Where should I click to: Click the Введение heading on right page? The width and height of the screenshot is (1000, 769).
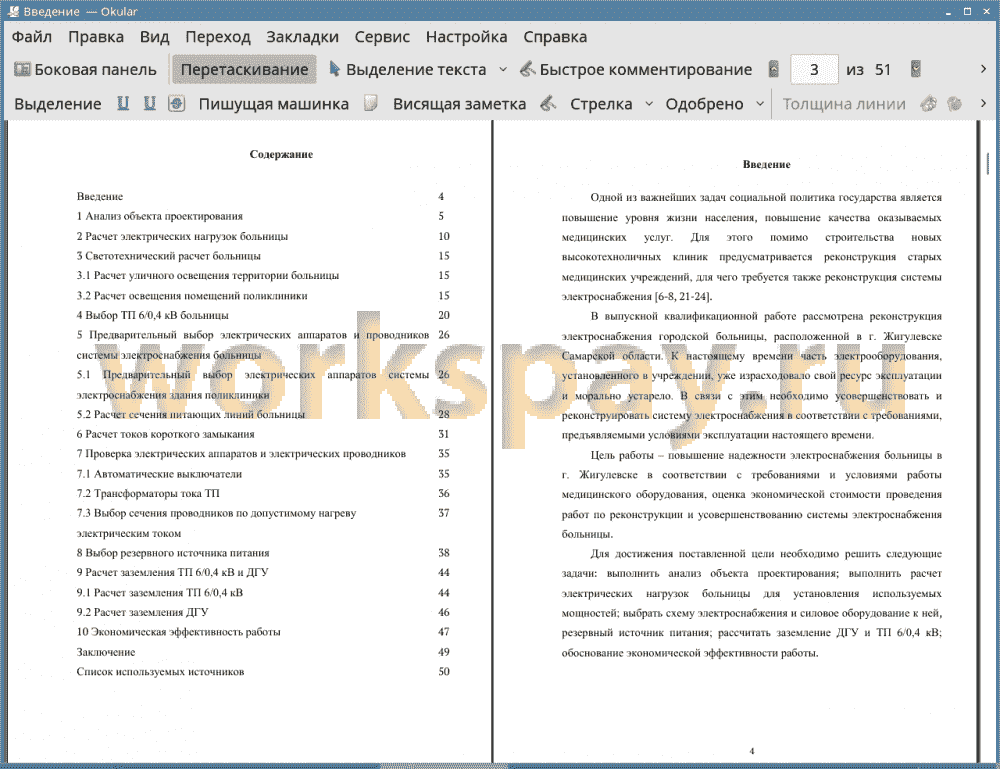[x=767, y=165]
